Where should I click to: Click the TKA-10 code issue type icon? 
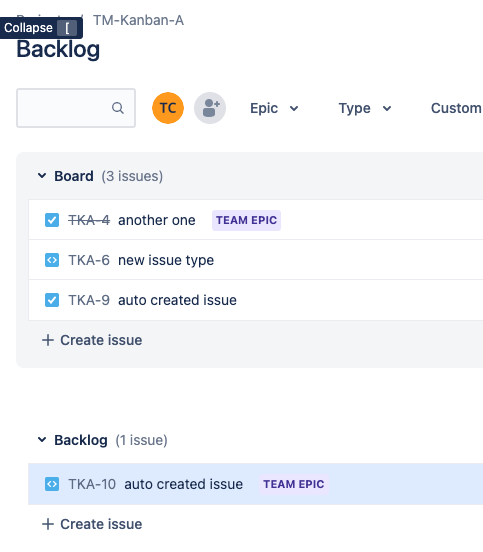(x=52, y=484)
